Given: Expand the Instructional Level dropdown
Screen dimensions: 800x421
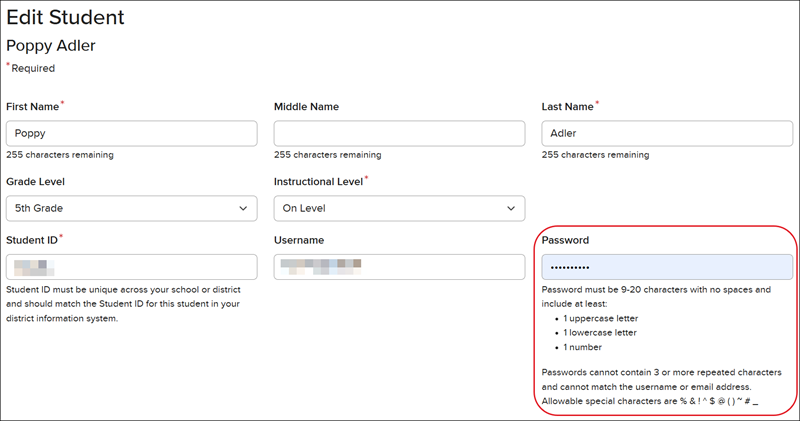Looking at the screenshot, I should pos(399,208).
